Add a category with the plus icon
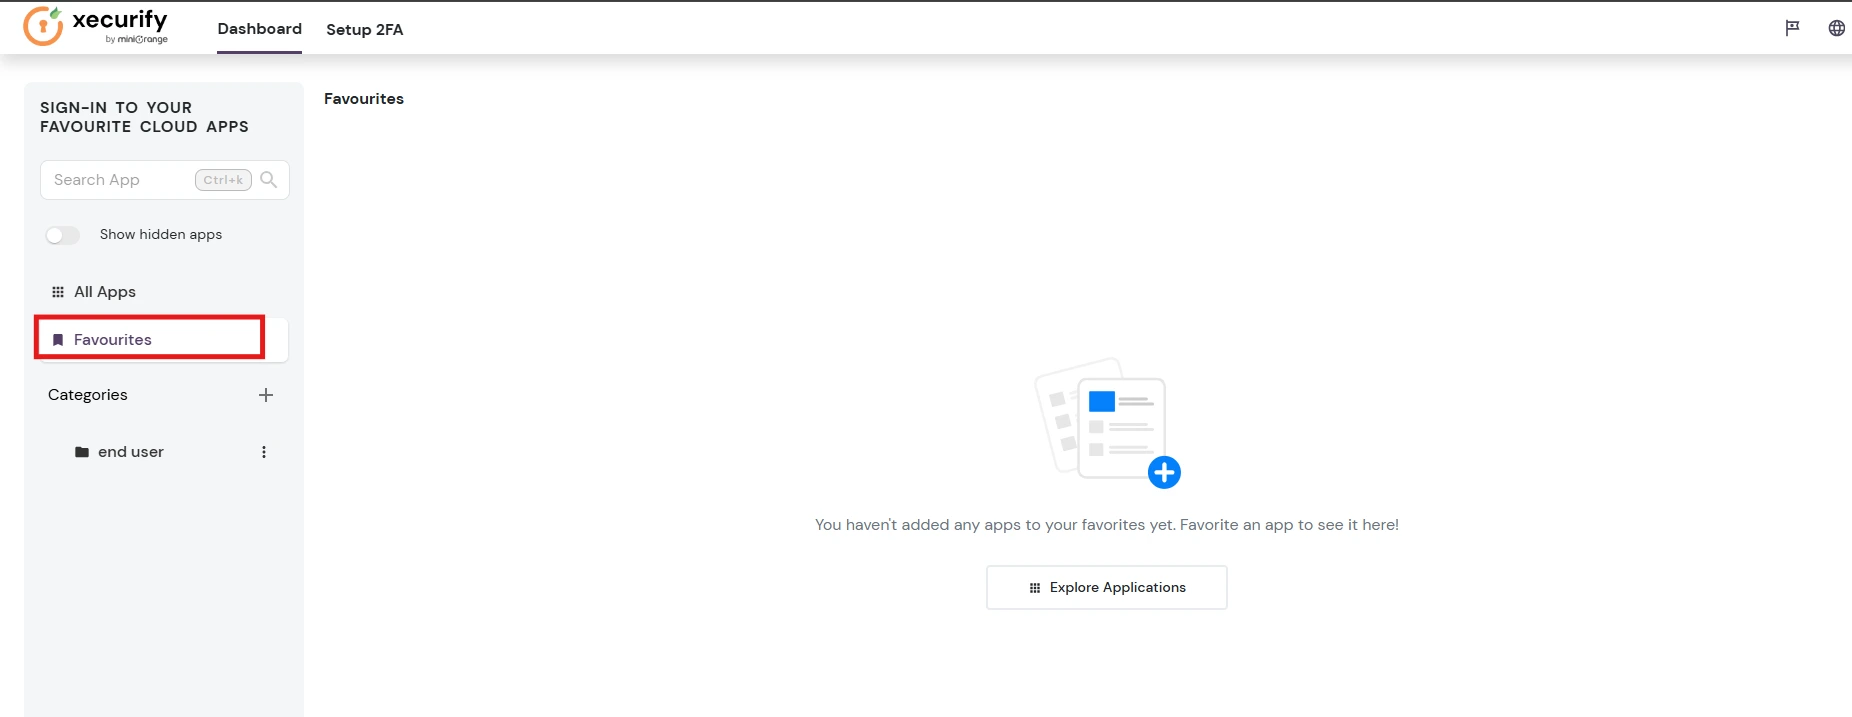 point(266,395)
